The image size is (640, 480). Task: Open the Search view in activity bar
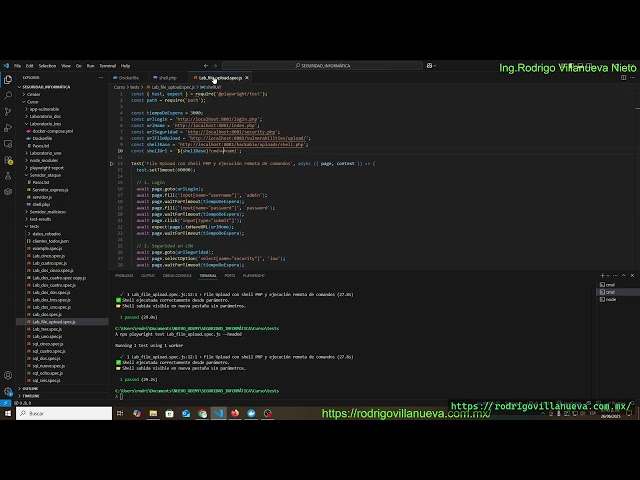(x=8, y=96)
